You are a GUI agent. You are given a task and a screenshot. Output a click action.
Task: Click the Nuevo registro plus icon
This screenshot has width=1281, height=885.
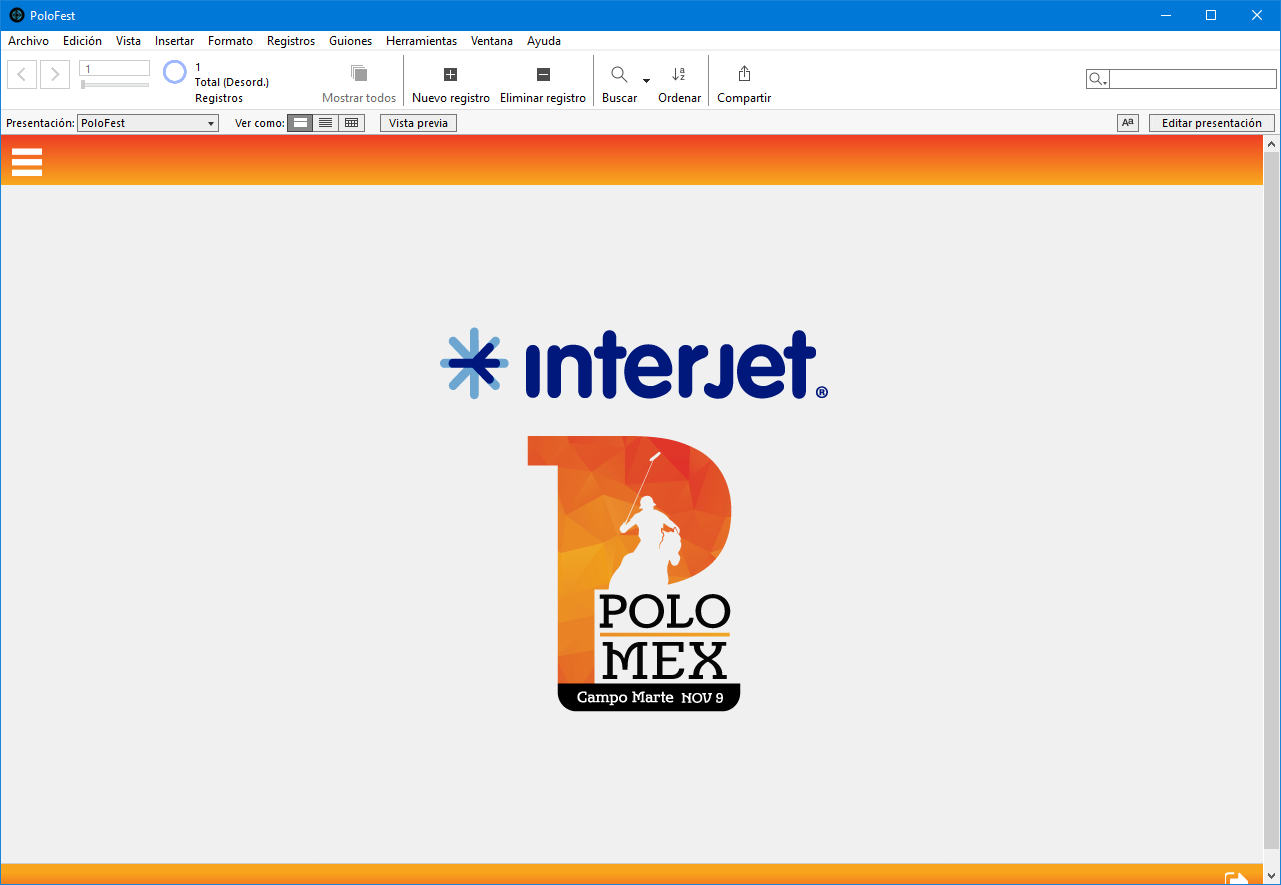tap(450, 74)
